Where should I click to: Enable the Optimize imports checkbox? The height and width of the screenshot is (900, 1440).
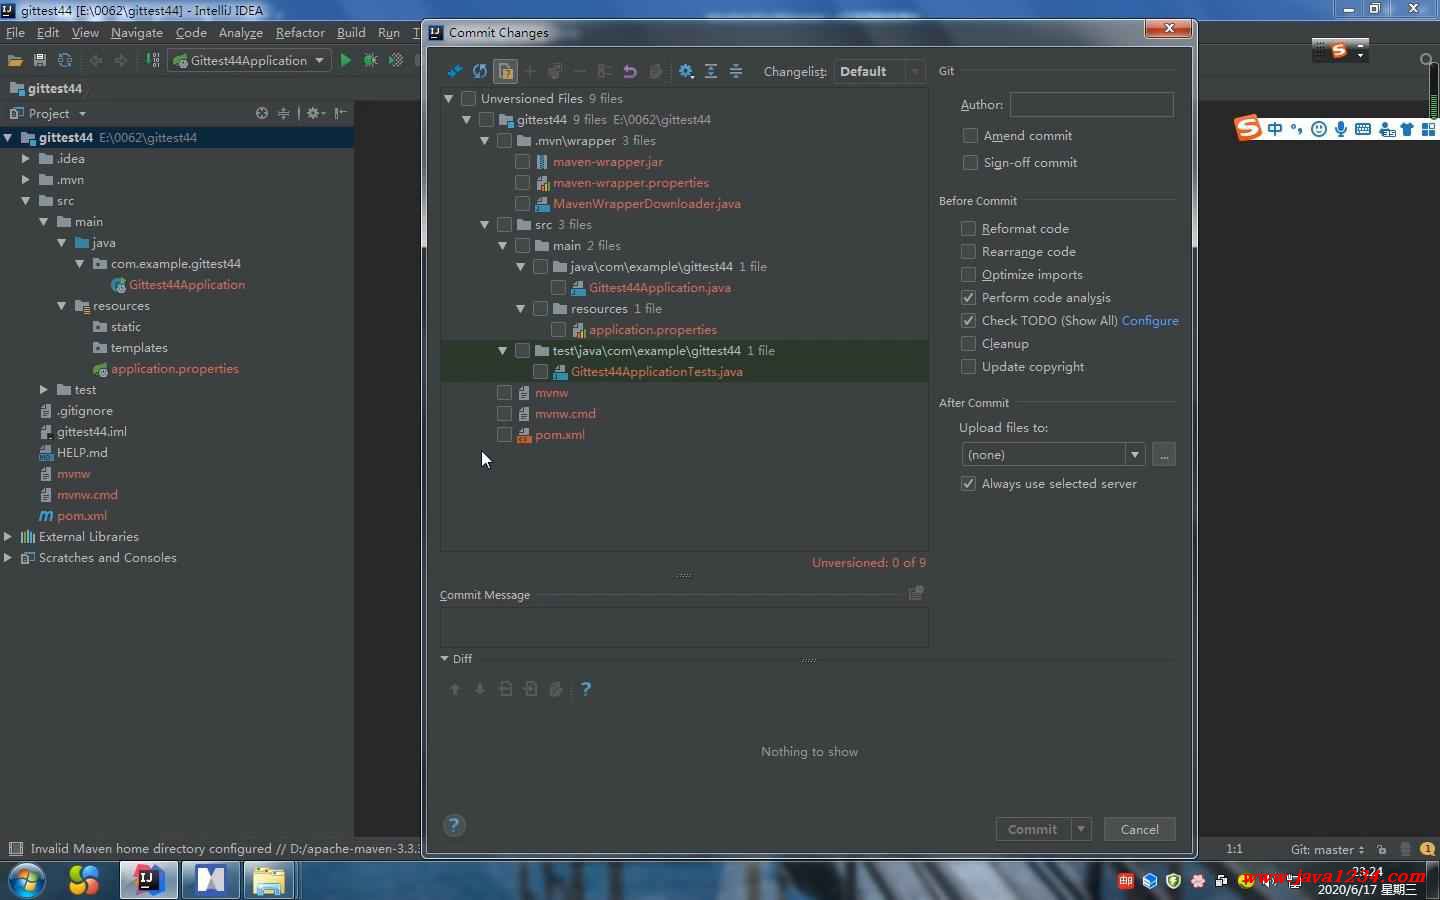(x=968, y=274)
